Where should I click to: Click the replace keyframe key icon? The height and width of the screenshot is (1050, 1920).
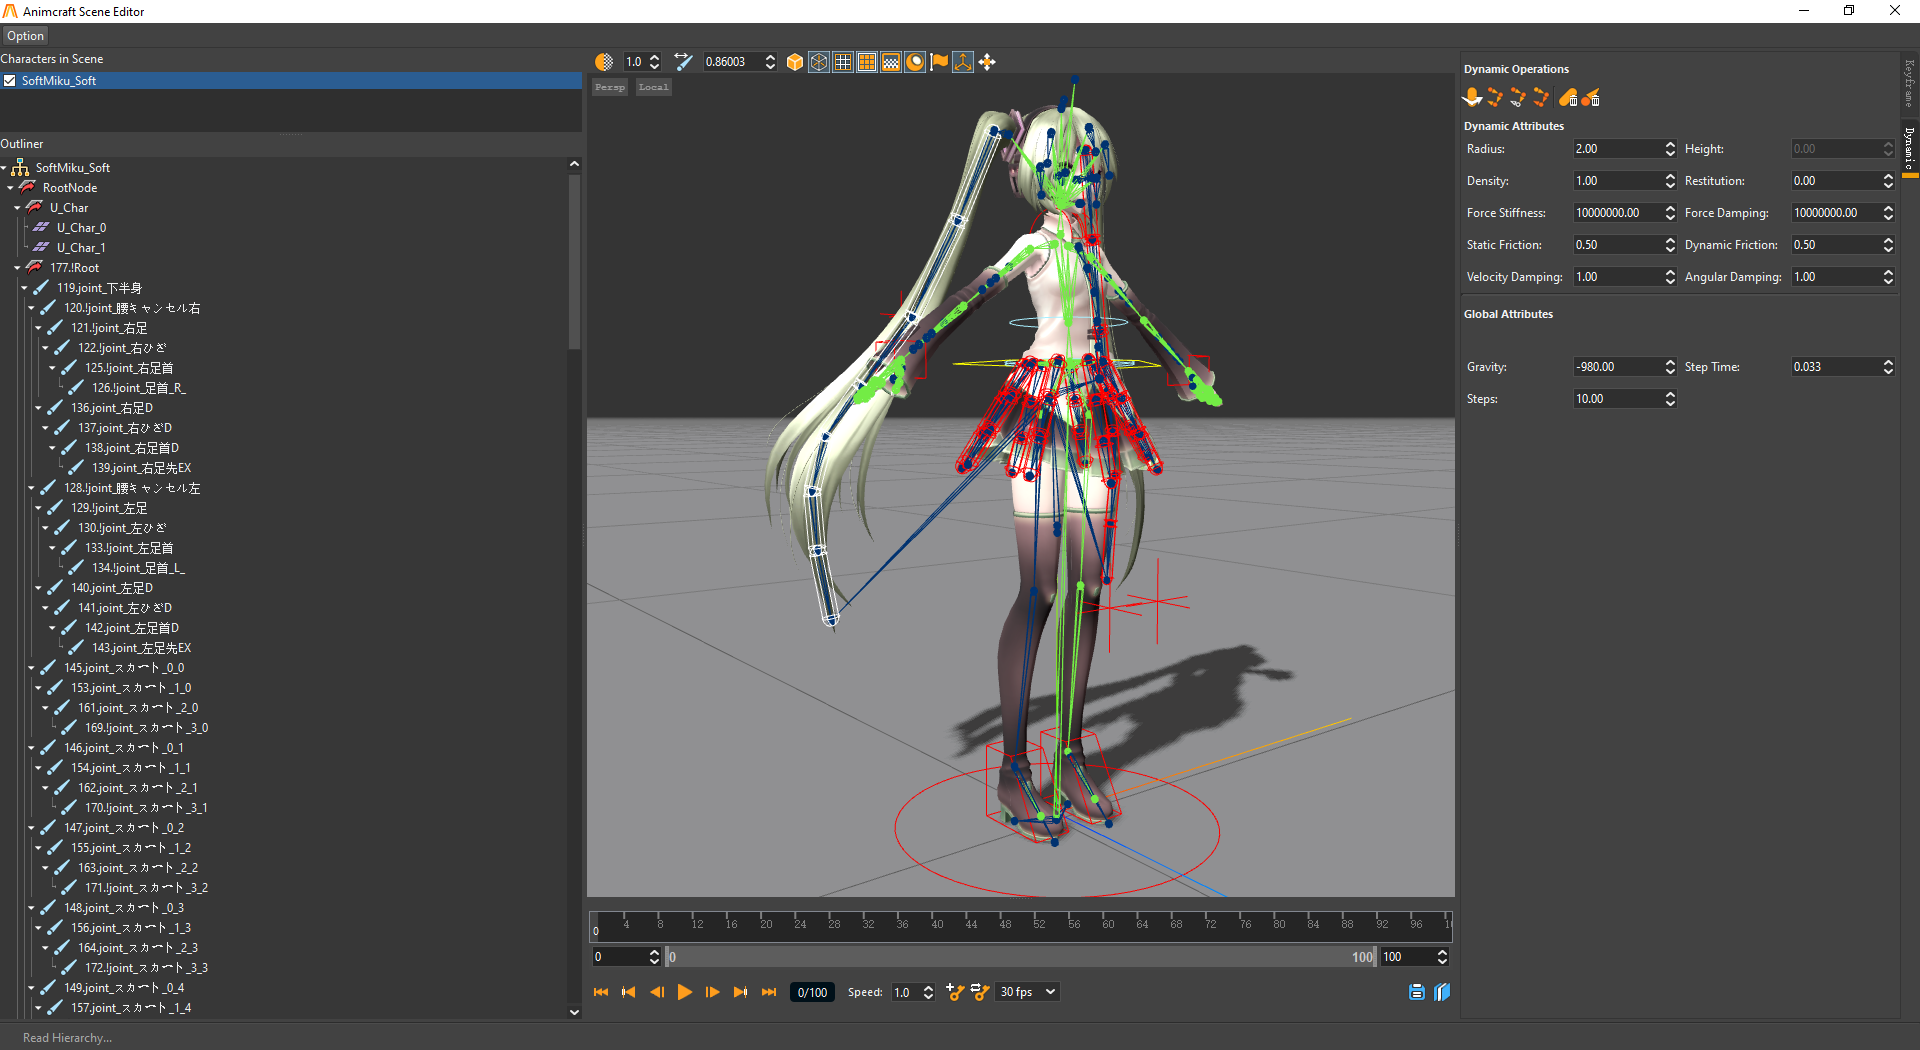pyautogui.click(x=980, y=992)
